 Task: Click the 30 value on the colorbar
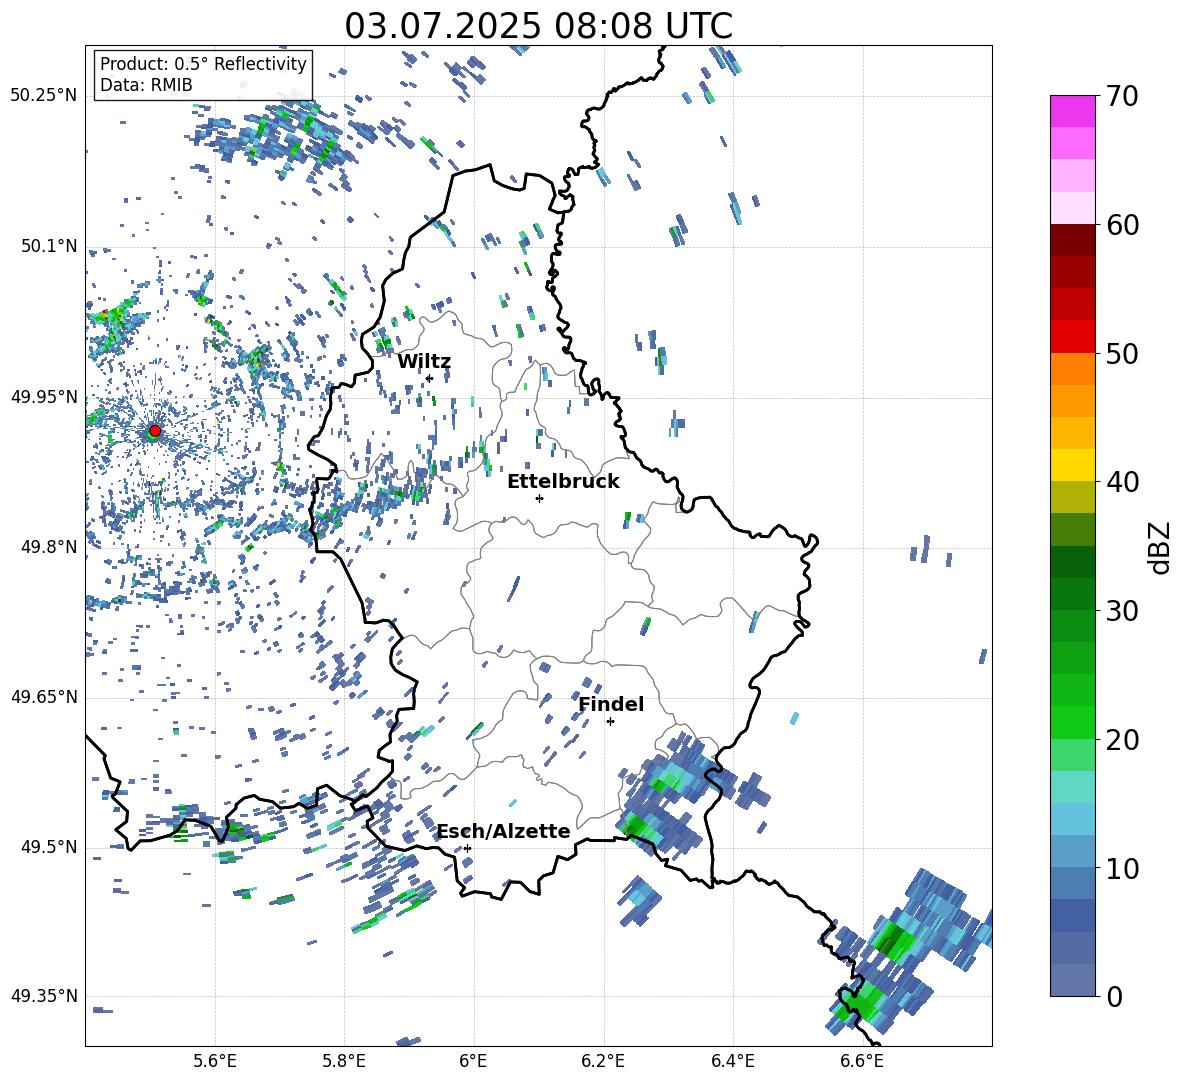[x=1122, y=611]
